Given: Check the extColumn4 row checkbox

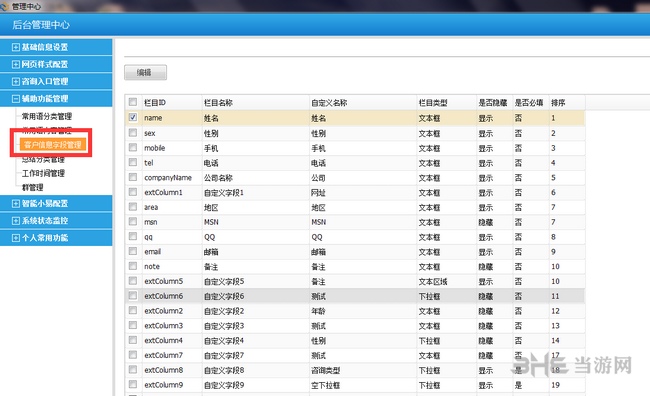Looking at the screenshot, I should [133, 340].
